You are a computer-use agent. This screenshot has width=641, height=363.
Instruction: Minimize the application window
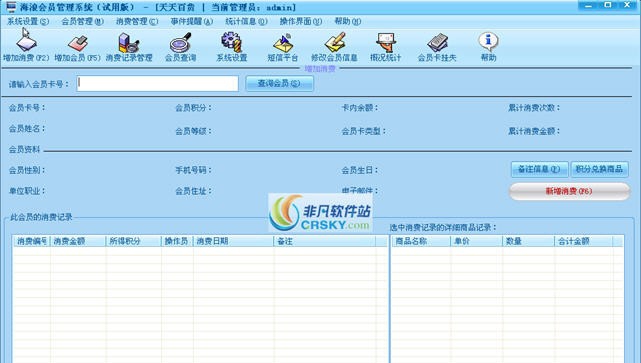pyautogui.click(x=589, y=5)
